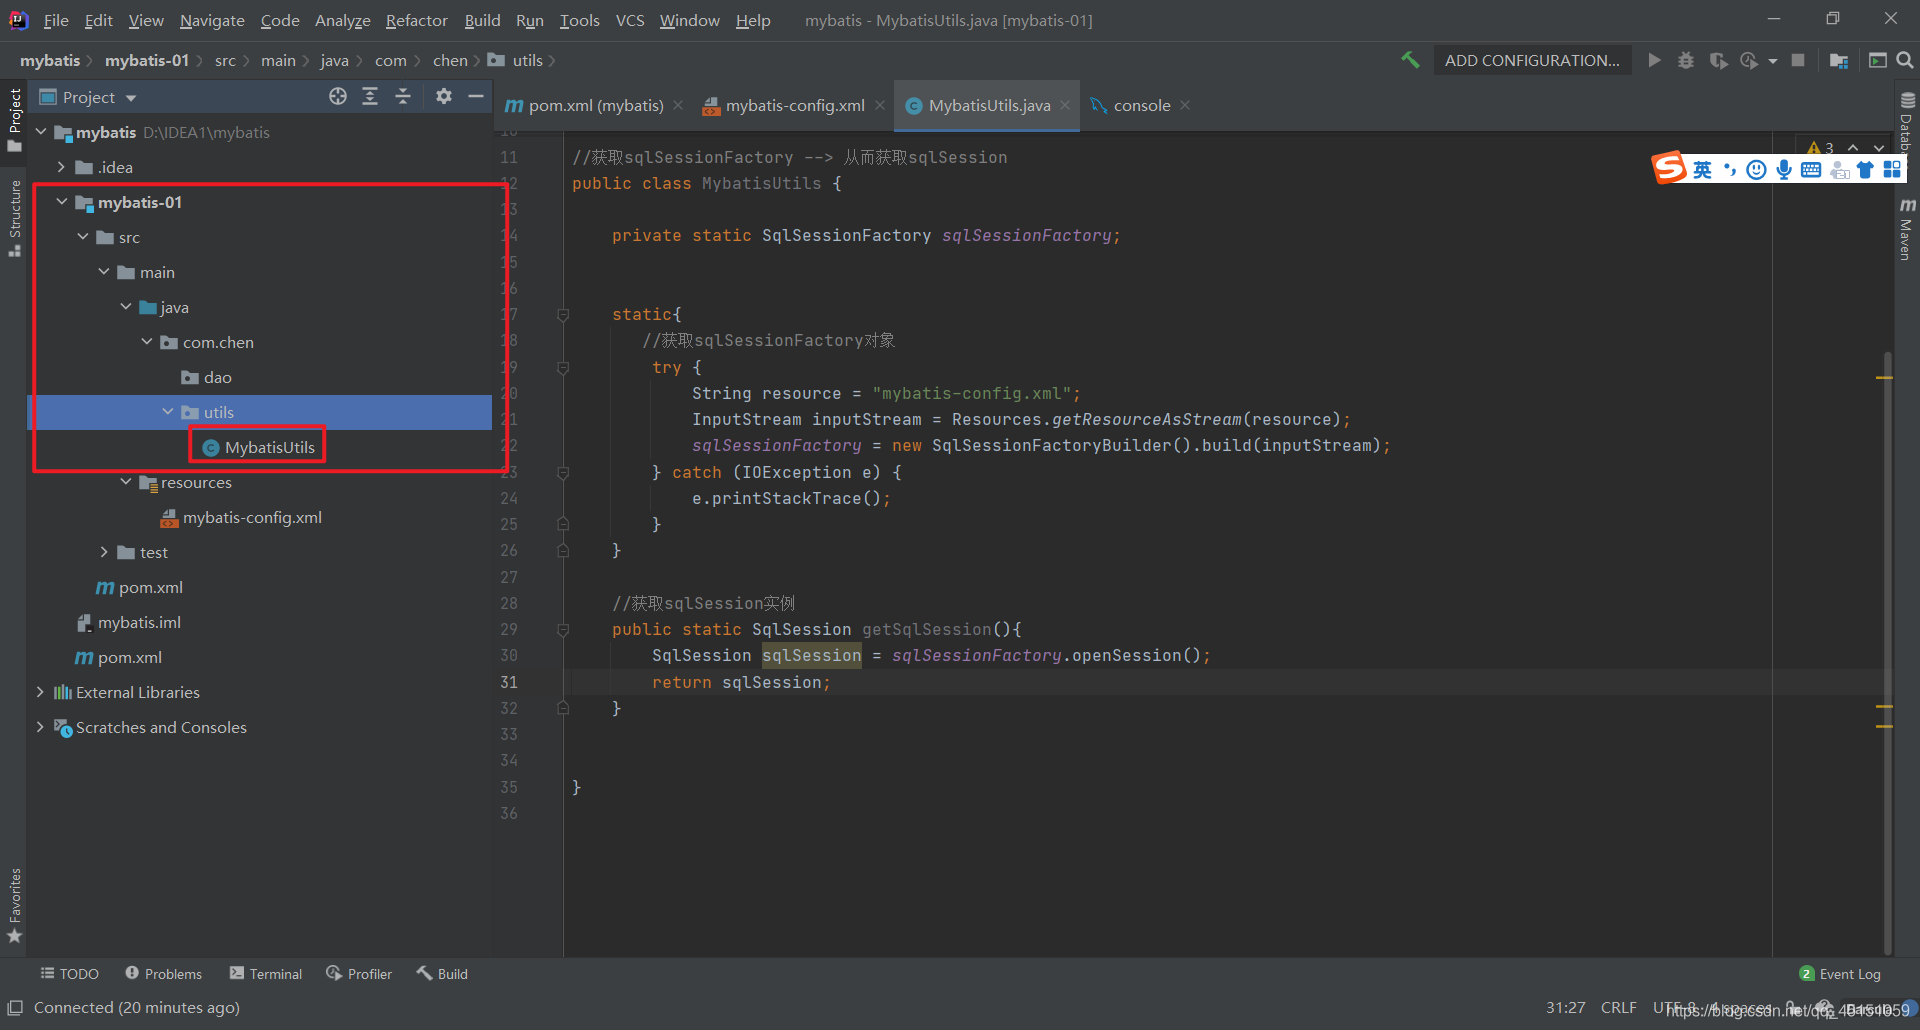This screenshot has width=1920, height=1030.
Task: Click the Collapse All icon in Project panel
Action: [403, 96]
